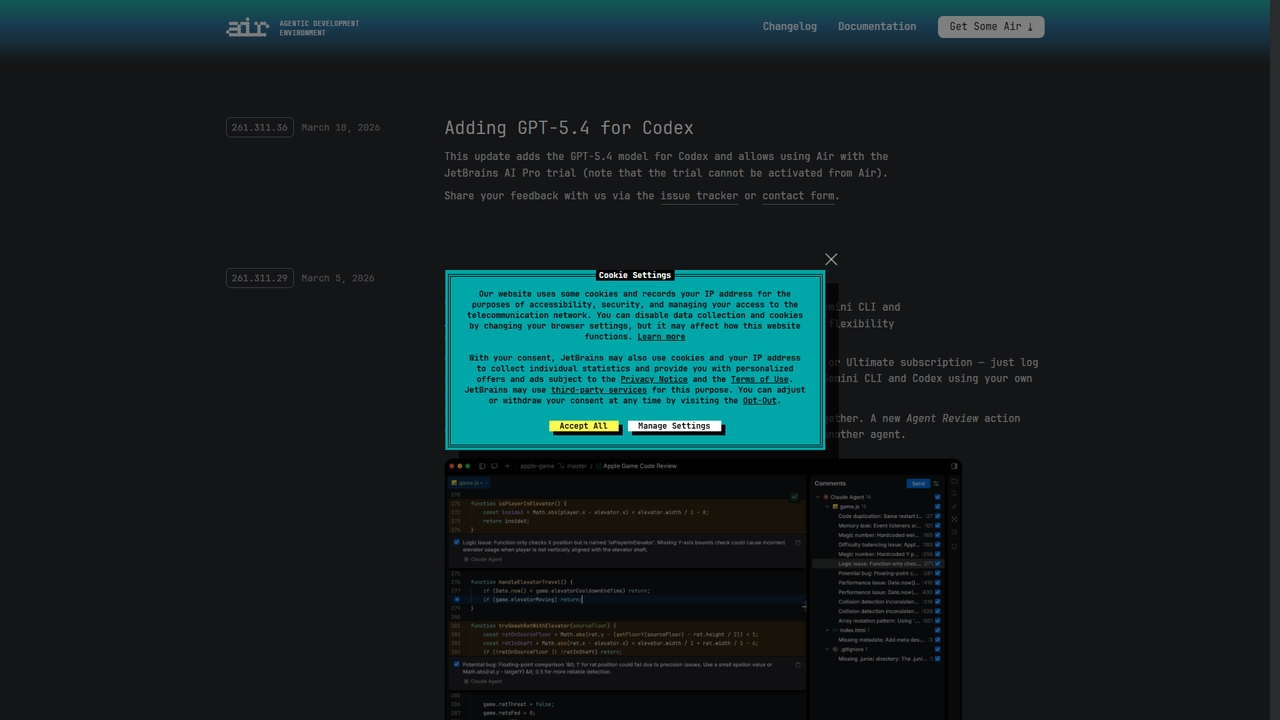Viewport: 1280px width, 720px height.
Task: Open the search icon in embedded right sidebar
Action: pos(954,494)
